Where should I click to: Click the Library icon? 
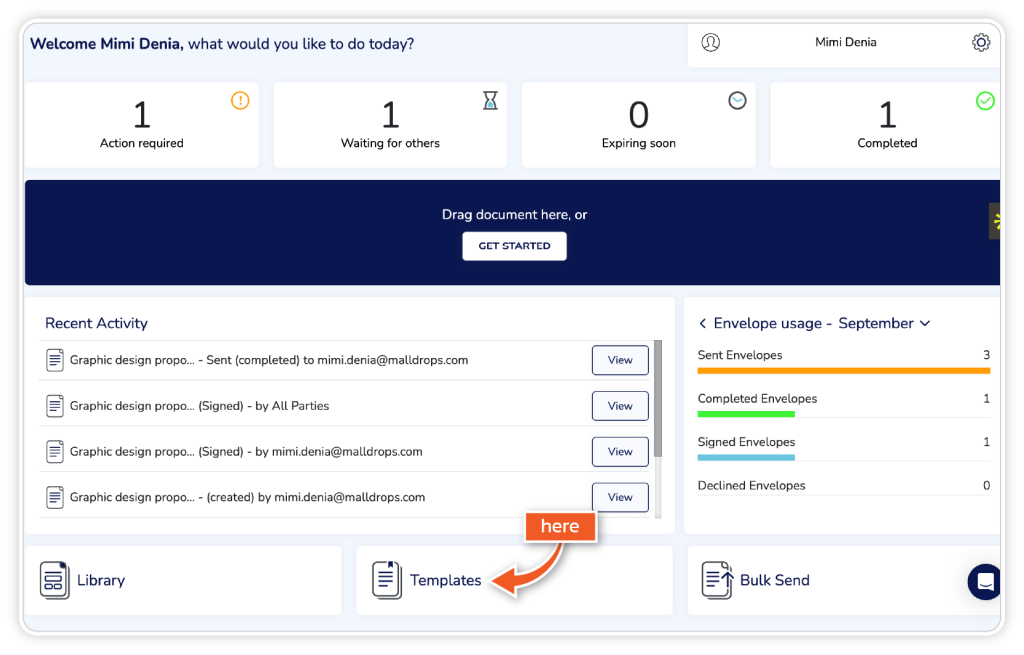pyautogui.click(x=54, y=580)
